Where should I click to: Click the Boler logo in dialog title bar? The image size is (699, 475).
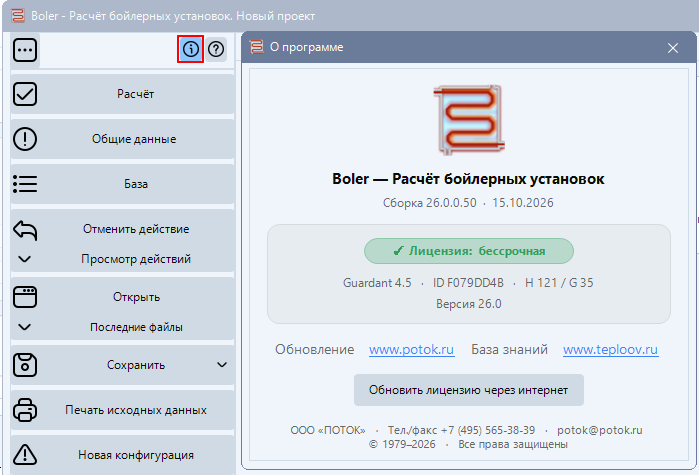click(x=257, y=47)
